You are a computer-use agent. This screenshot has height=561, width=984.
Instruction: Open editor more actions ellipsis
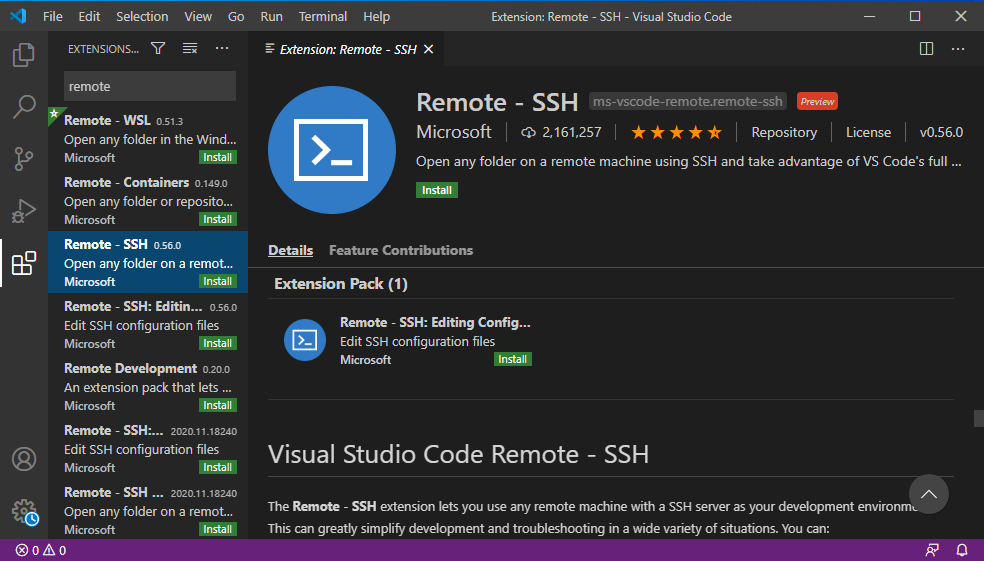958,49
